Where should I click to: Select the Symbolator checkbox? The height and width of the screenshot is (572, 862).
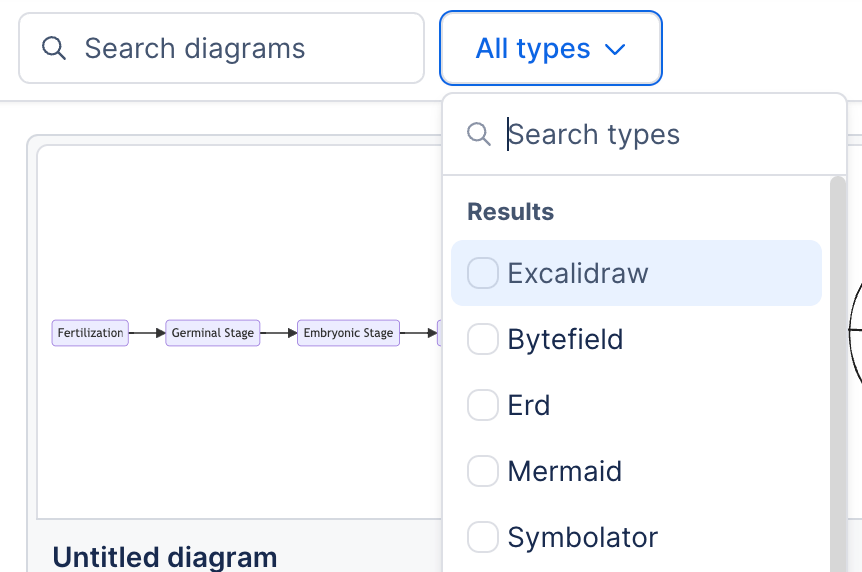pos(483,537)
